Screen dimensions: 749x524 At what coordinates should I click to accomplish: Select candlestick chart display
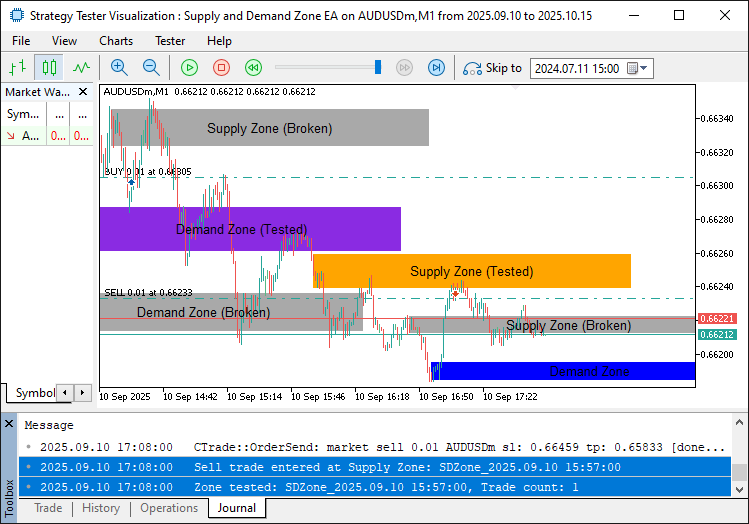click(x=49, y=68)
